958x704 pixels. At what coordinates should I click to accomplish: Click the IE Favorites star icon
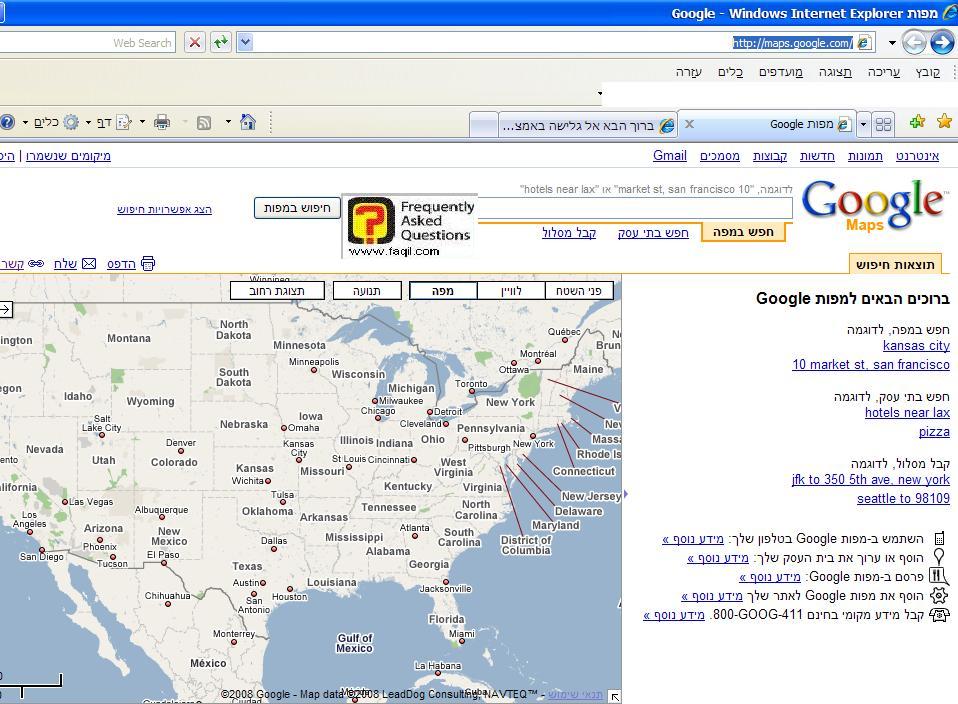(942, 122)
